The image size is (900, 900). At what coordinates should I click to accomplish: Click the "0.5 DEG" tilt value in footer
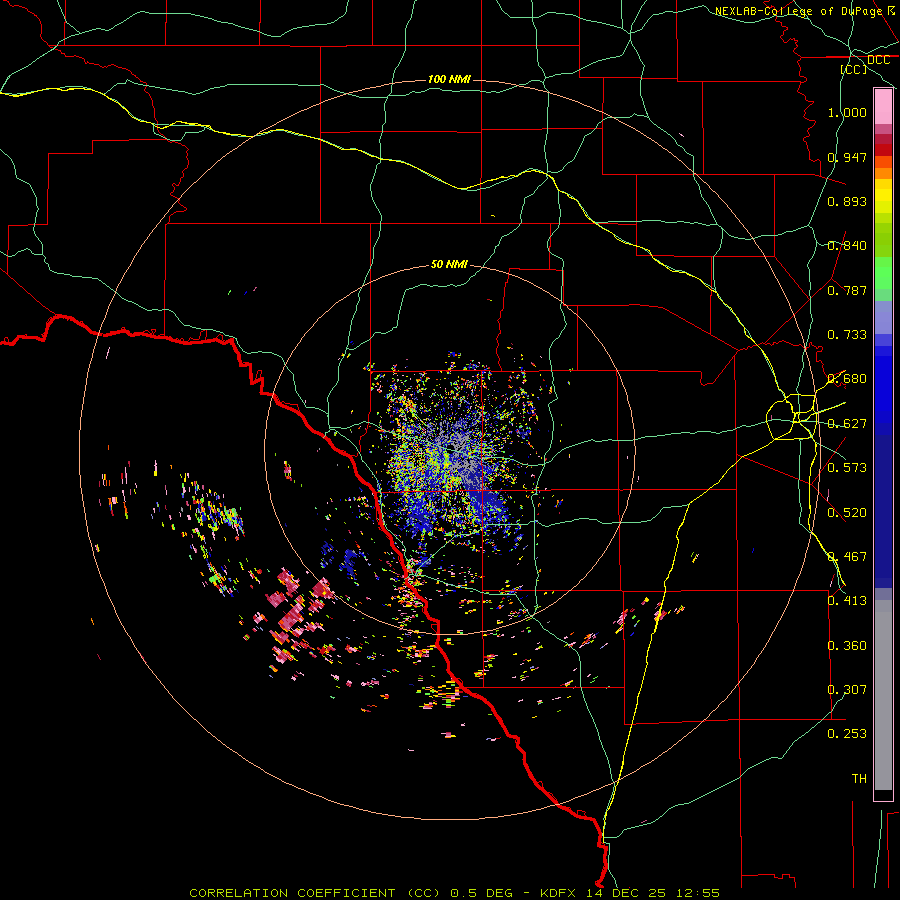pos(482,893)
